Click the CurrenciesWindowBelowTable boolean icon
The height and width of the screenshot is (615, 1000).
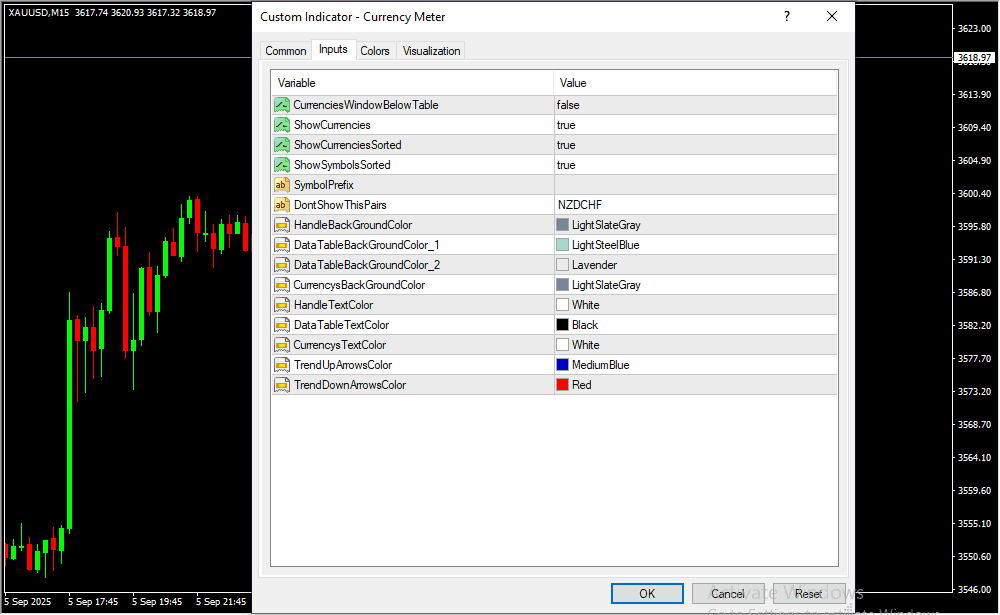(281, 105)
